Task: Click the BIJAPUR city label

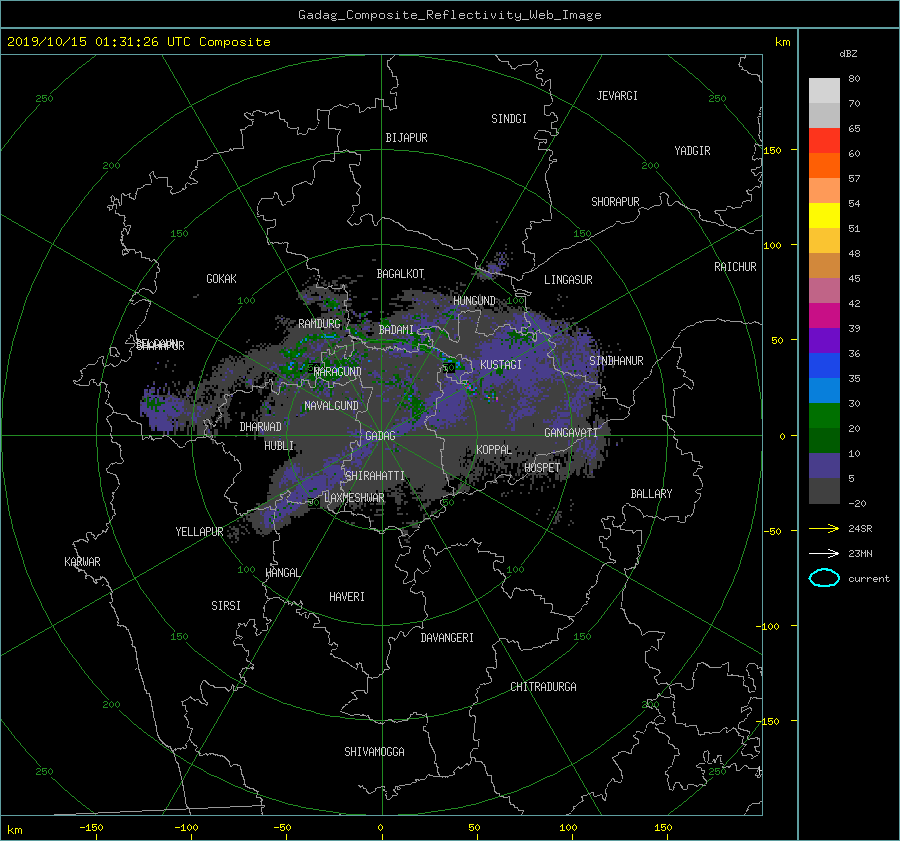Action: click(x=406, y=138)
